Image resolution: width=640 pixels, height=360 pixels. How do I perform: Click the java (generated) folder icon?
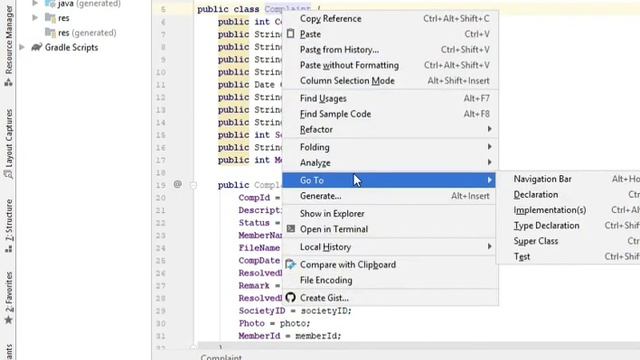point(50,4)
